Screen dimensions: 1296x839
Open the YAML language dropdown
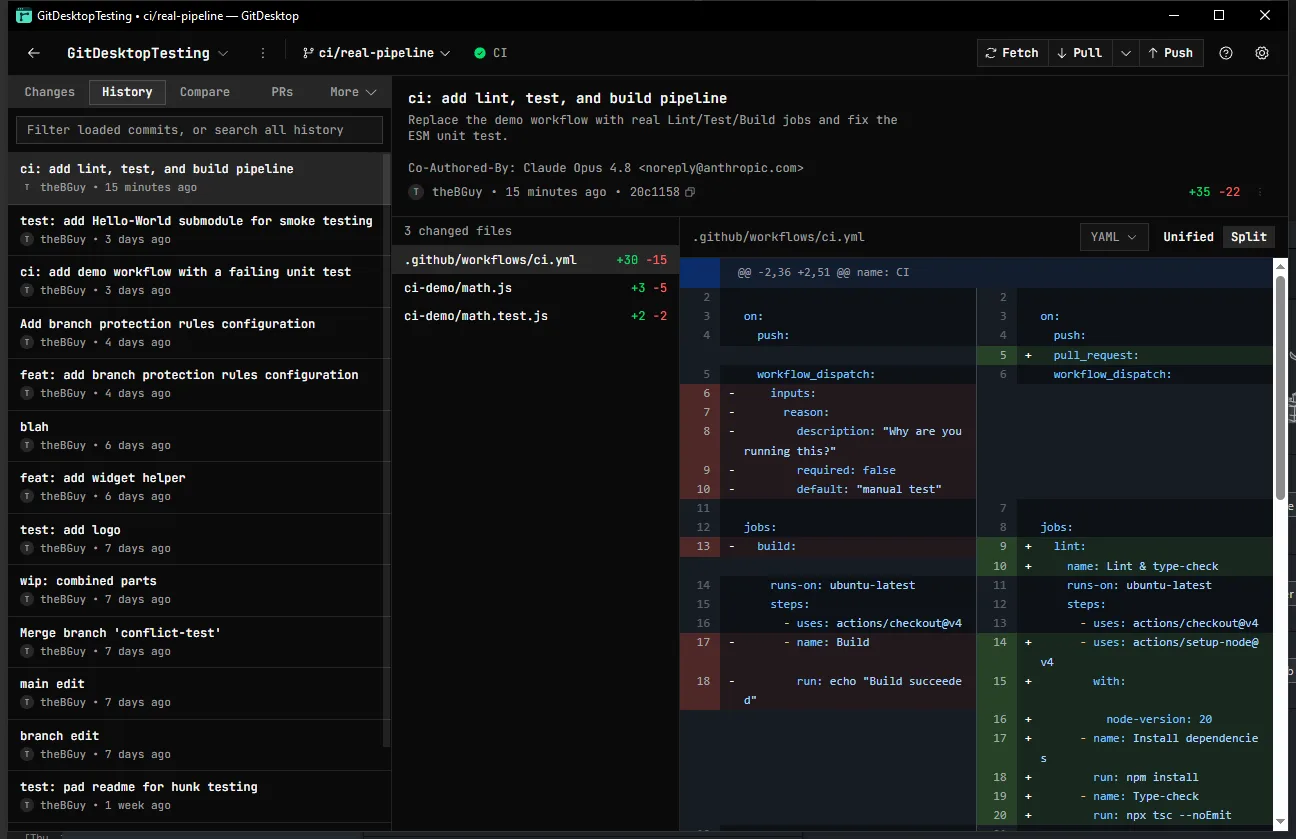point(1114,237)
